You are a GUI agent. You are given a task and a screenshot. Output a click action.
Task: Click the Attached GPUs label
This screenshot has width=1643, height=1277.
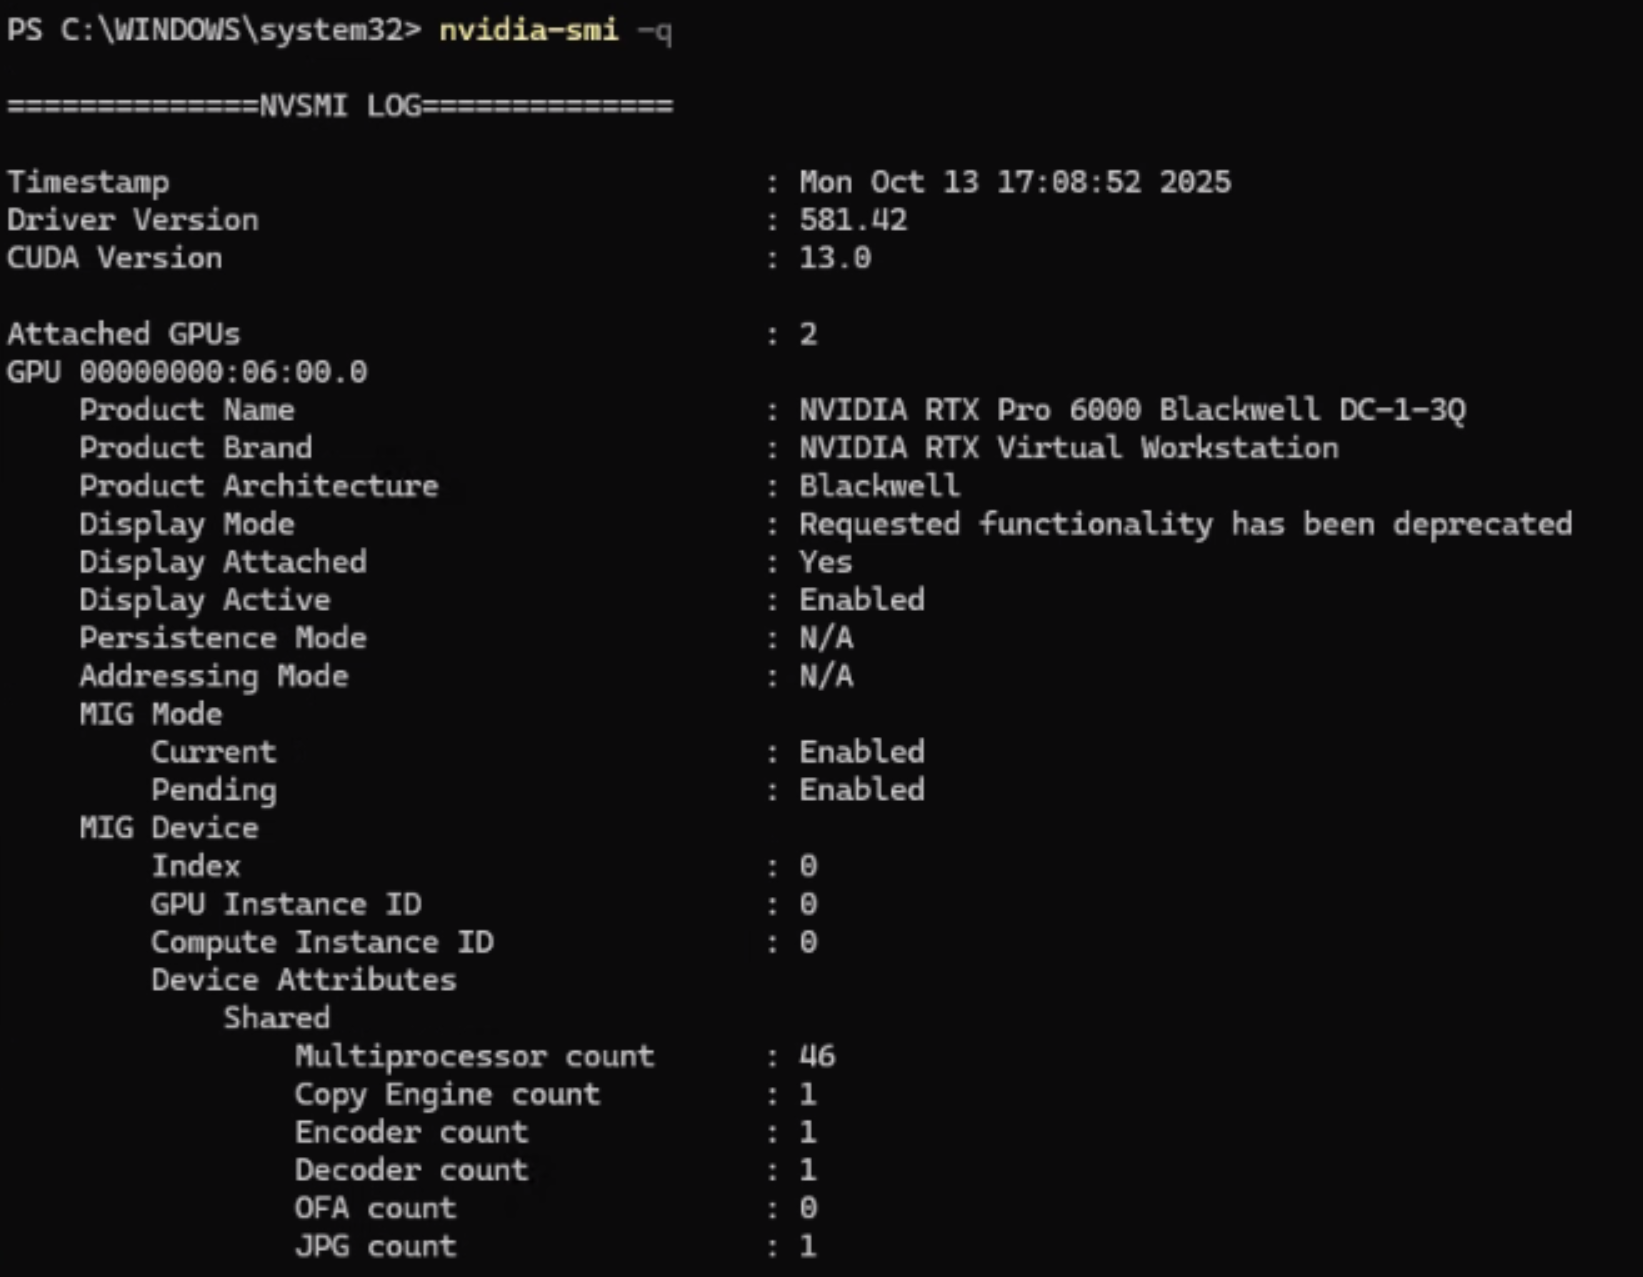(124, 334)
